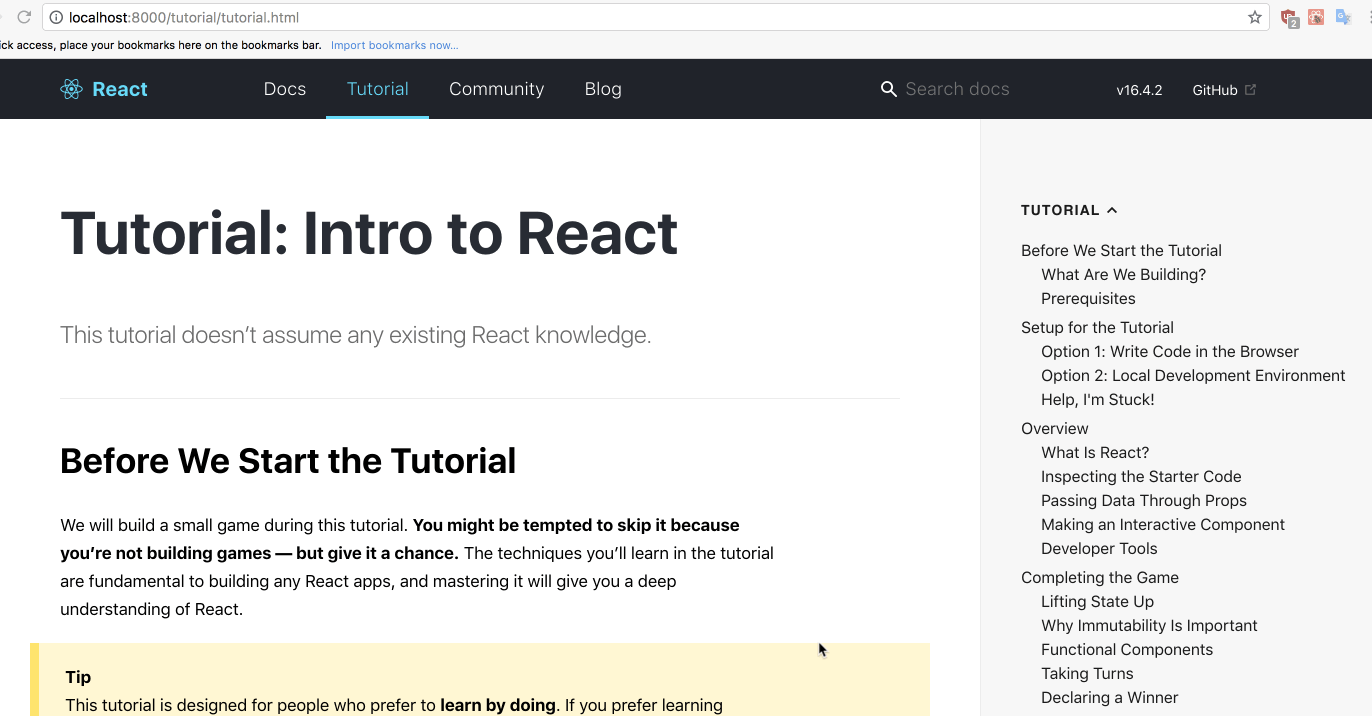The image size is (1372, 716).
Task: Open the red shield extension icon
Action: 1290,18
